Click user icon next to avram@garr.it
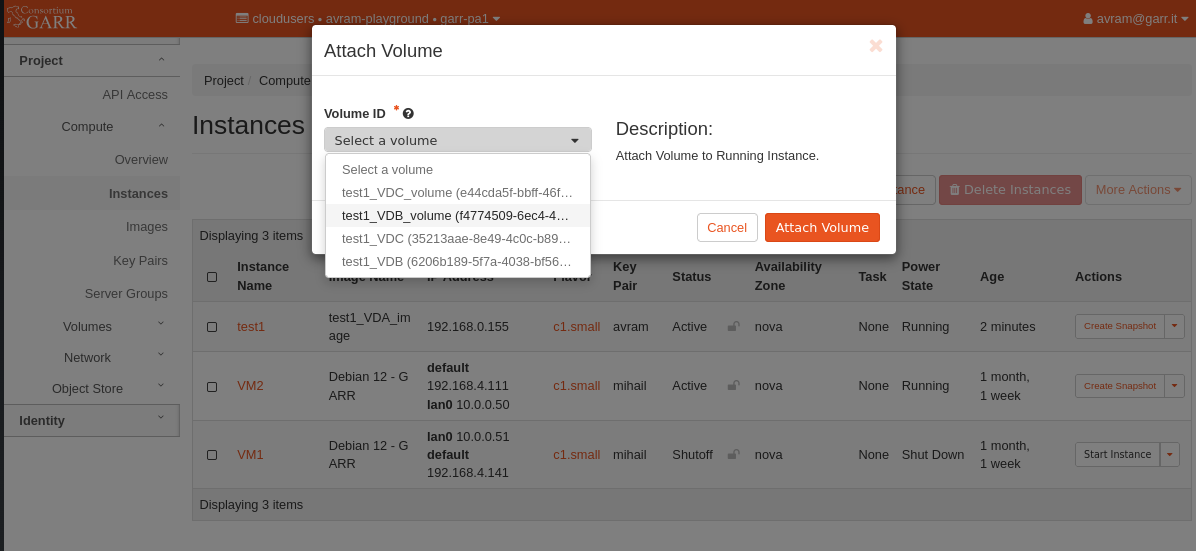This screenshot has width=1196, height=551. click(x=1088, y=18)
